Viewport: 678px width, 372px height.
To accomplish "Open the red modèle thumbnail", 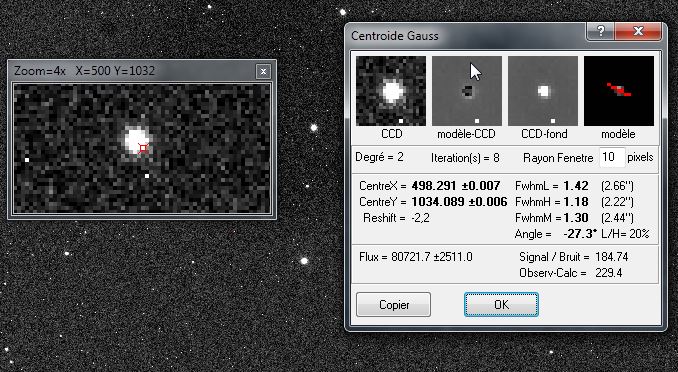I will click(x=619, y=91).
